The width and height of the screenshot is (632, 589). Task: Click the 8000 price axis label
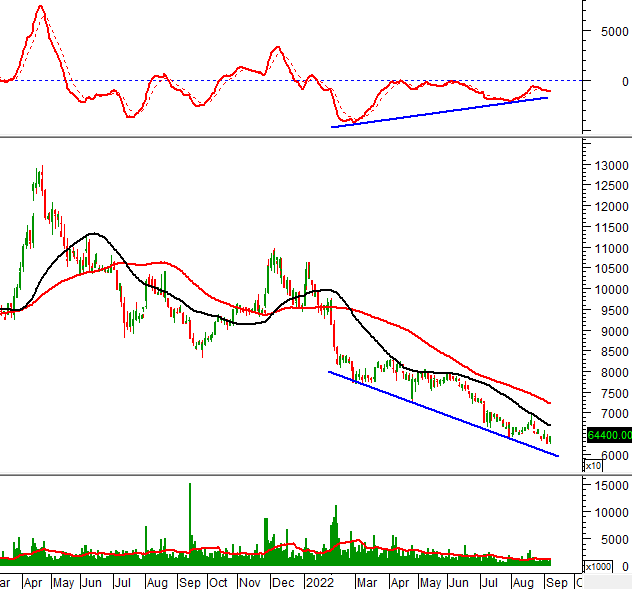coord(603,373)
